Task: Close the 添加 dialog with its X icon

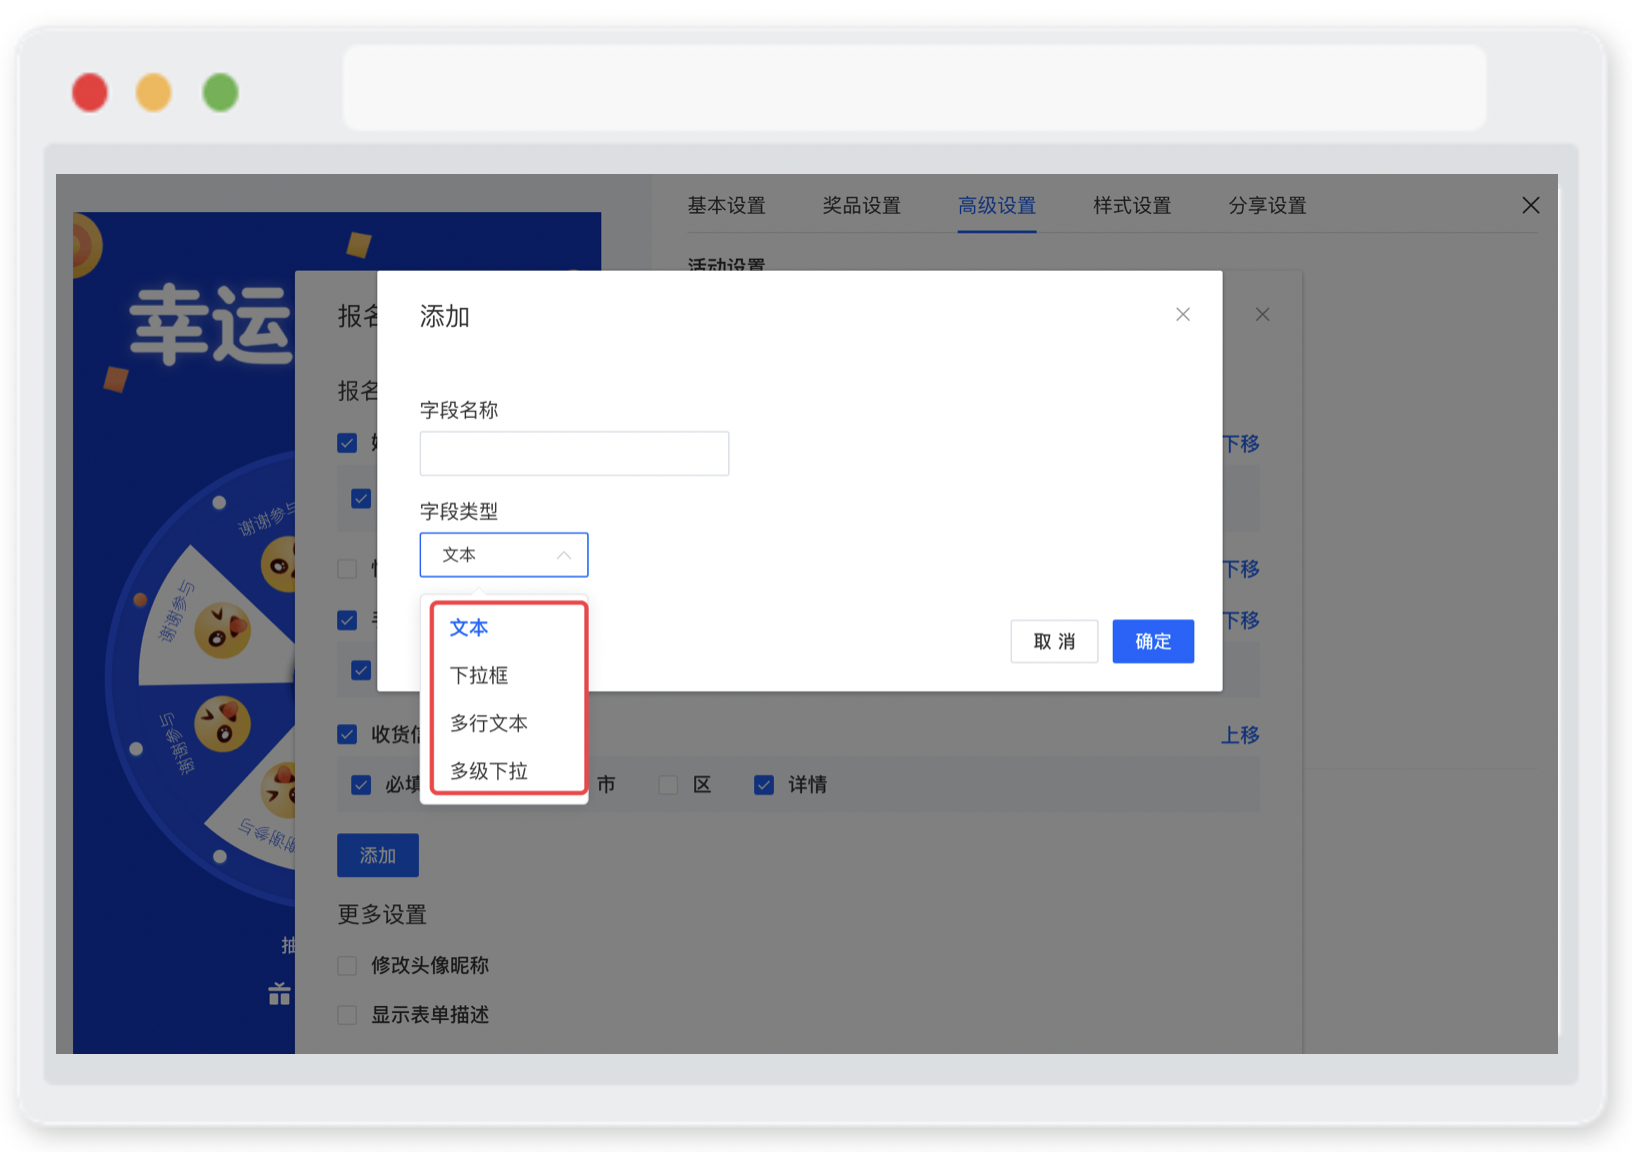Action: 1183,315
